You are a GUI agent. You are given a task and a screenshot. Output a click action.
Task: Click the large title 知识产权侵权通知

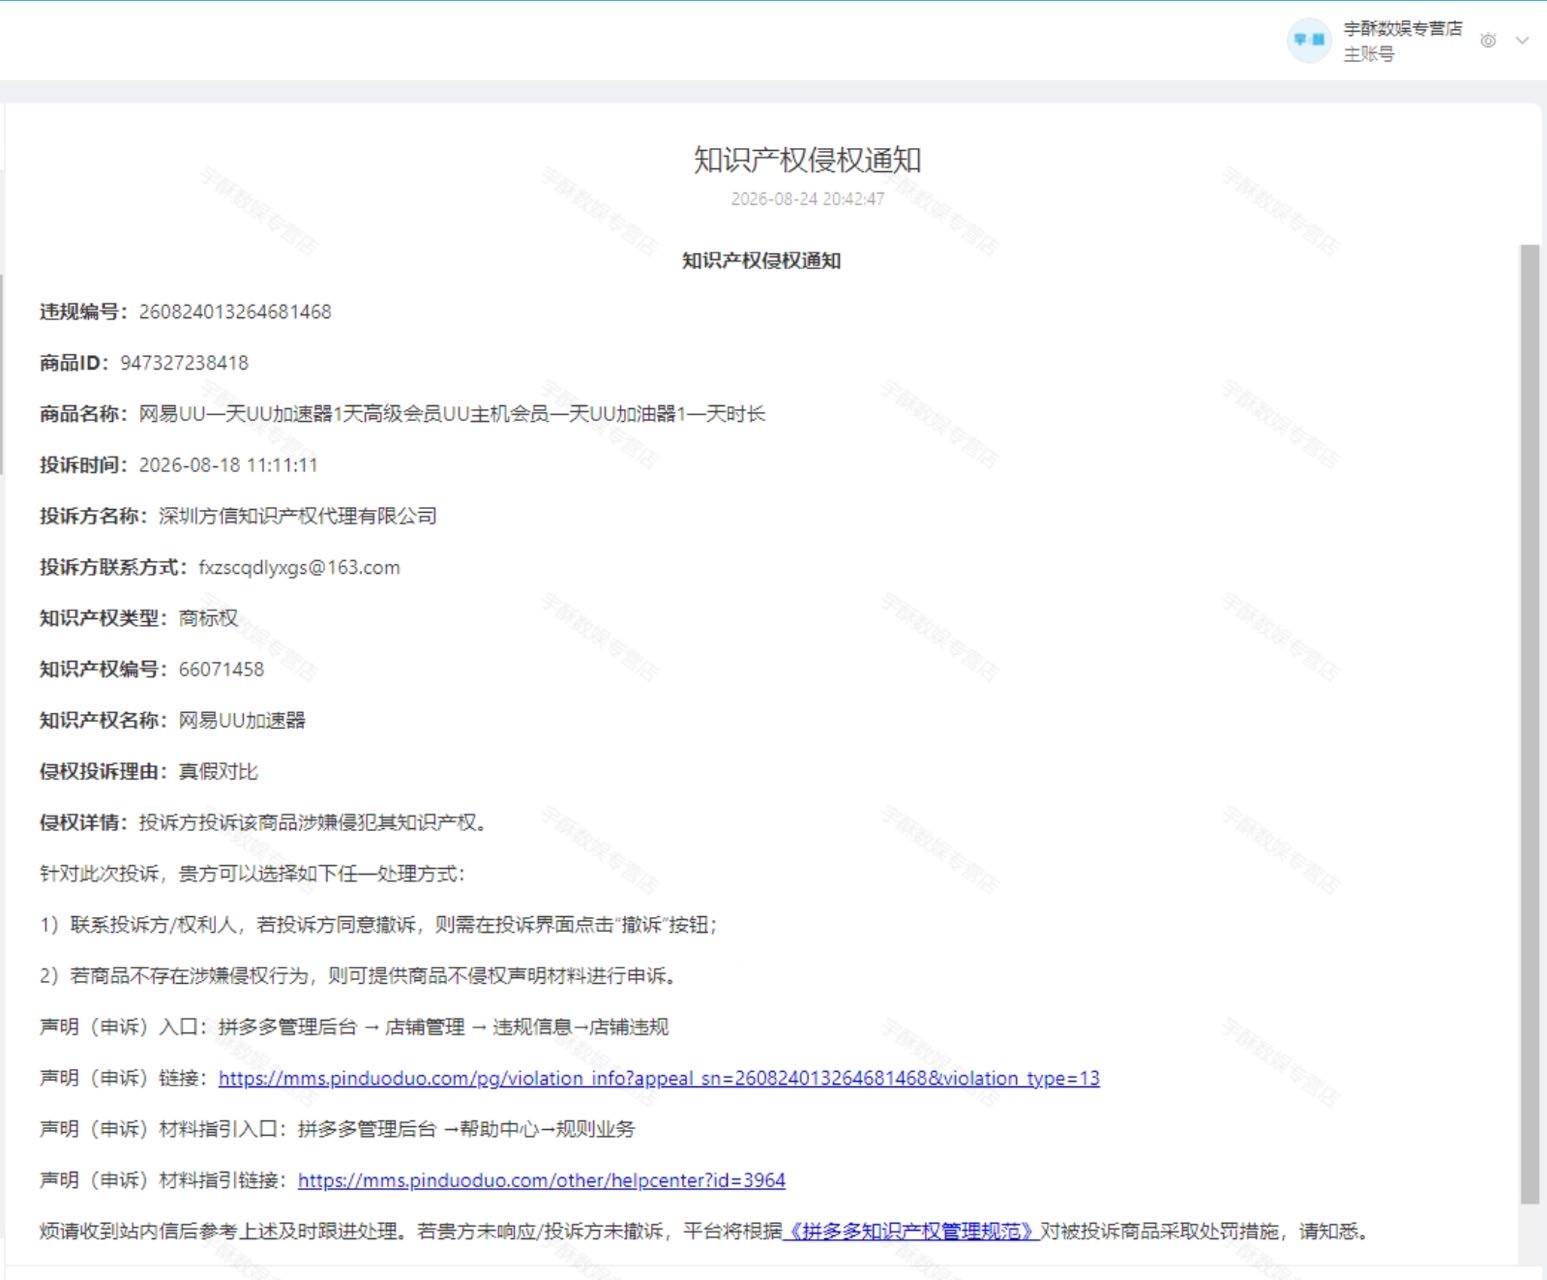807,160
